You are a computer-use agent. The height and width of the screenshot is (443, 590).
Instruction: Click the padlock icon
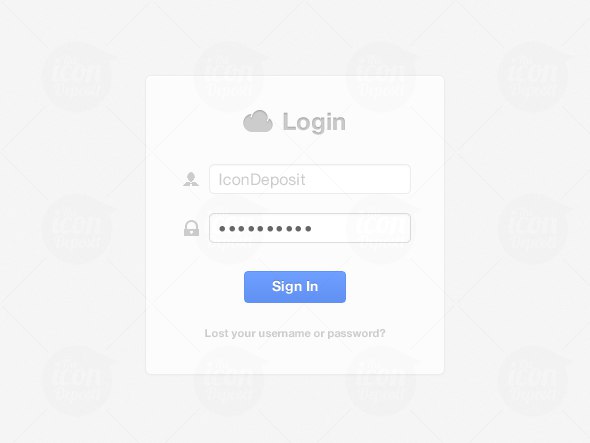point(191,228)
